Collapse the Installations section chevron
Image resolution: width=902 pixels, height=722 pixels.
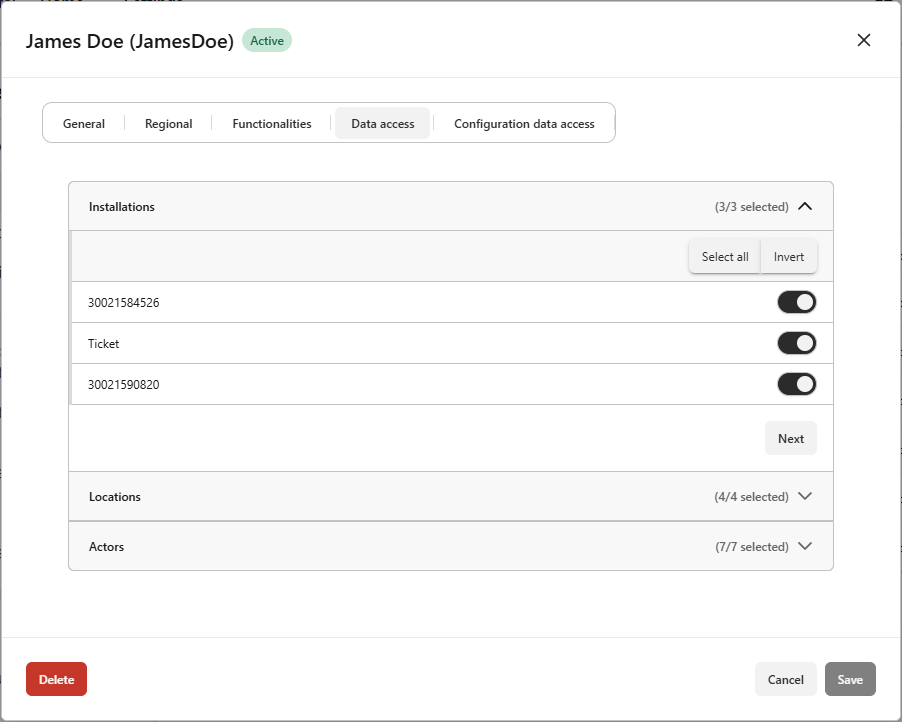coord(805,207)
